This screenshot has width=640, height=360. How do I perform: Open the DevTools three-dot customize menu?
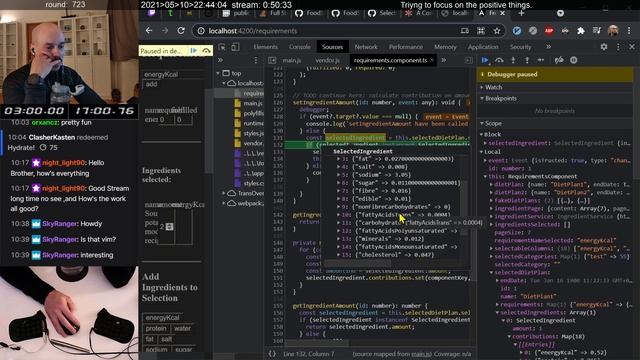click(618, 47)
